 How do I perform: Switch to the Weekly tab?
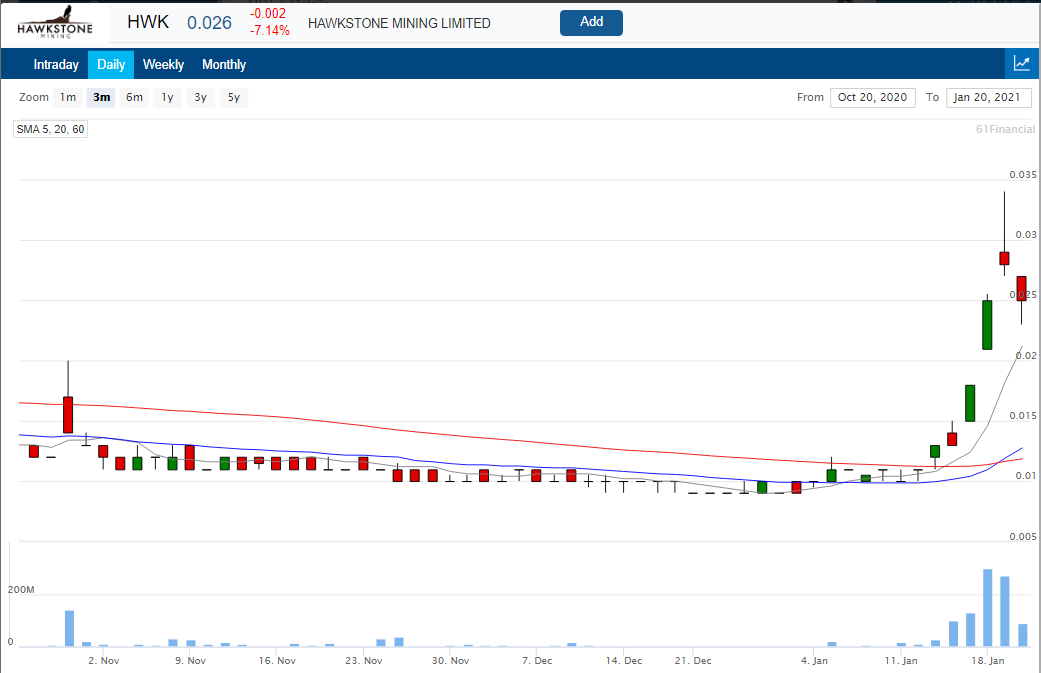[163, 64]
